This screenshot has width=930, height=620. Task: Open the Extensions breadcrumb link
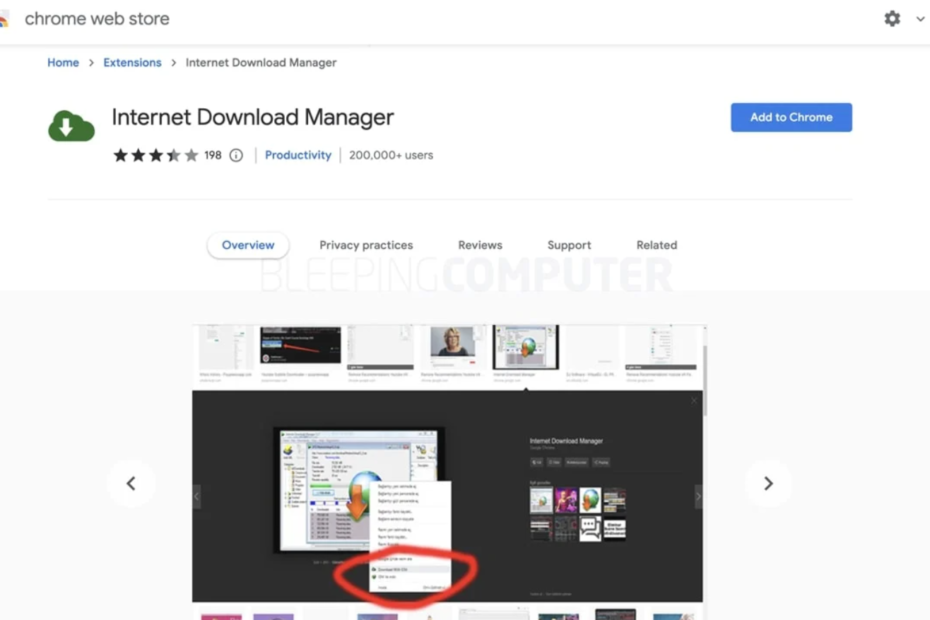tap(132, 62)
